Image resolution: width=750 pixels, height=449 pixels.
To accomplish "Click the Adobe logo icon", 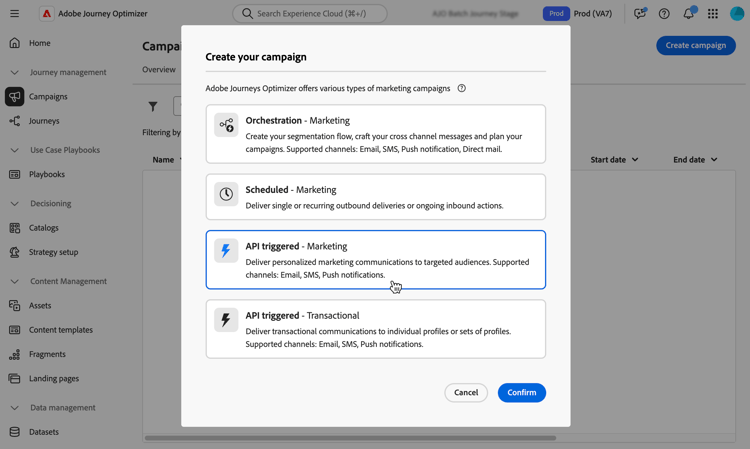I will pos(46,13).
